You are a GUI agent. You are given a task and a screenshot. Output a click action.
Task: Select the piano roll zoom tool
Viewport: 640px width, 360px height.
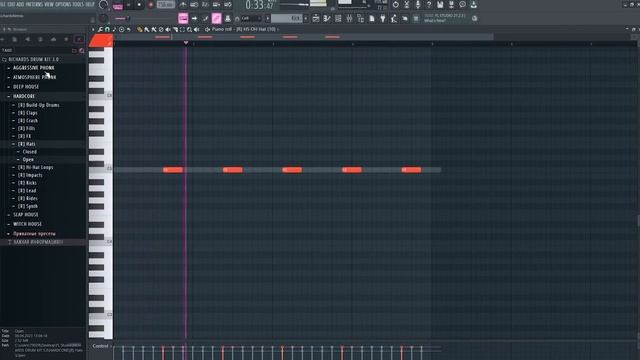tap(189, 29)
